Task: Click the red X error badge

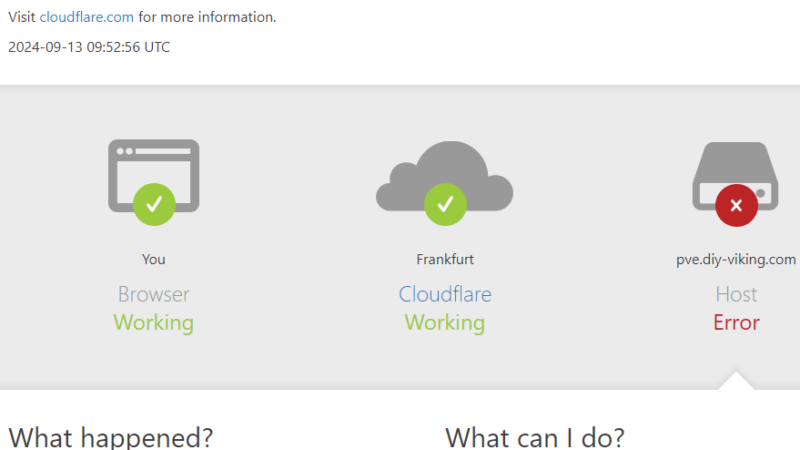Action: tap(736, 206)
